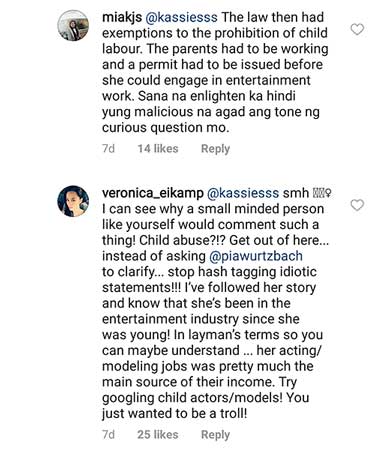View the 14 likes list
Screen dimensions: 381x449
[x=158, y=148]
